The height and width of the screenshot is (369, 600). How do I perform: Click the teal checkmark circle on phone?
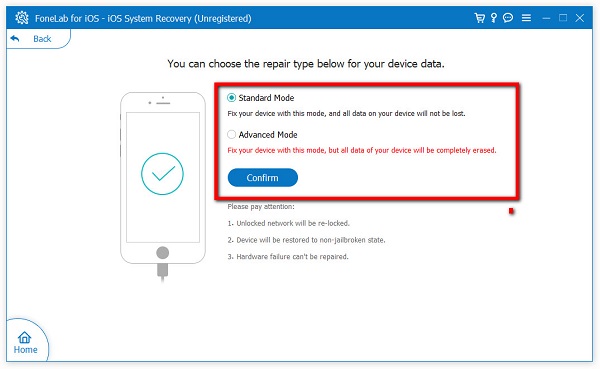(x=162, y=174)
